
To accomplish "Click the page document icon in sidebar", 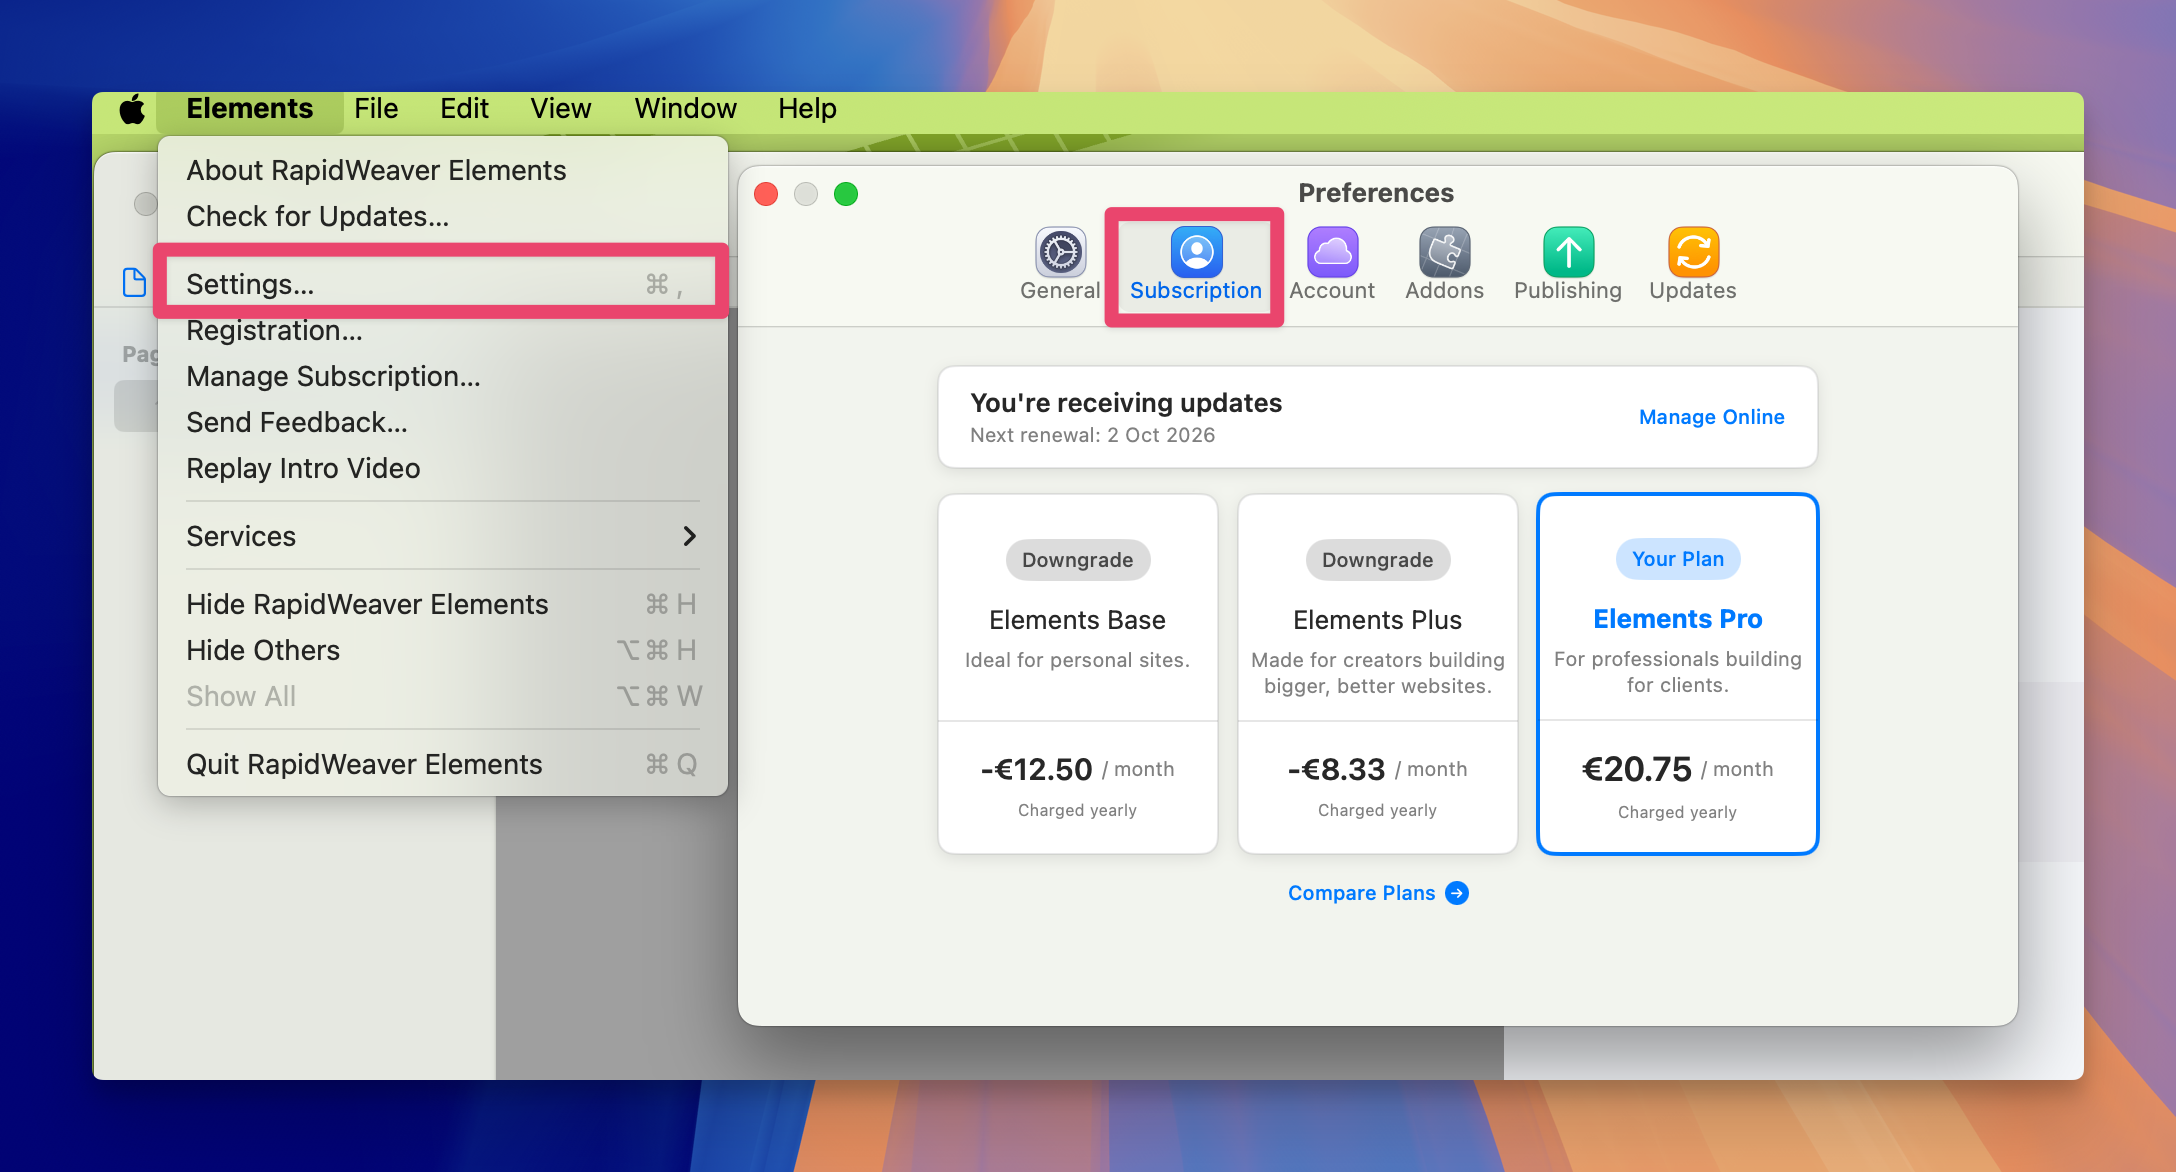I will 134,283.
